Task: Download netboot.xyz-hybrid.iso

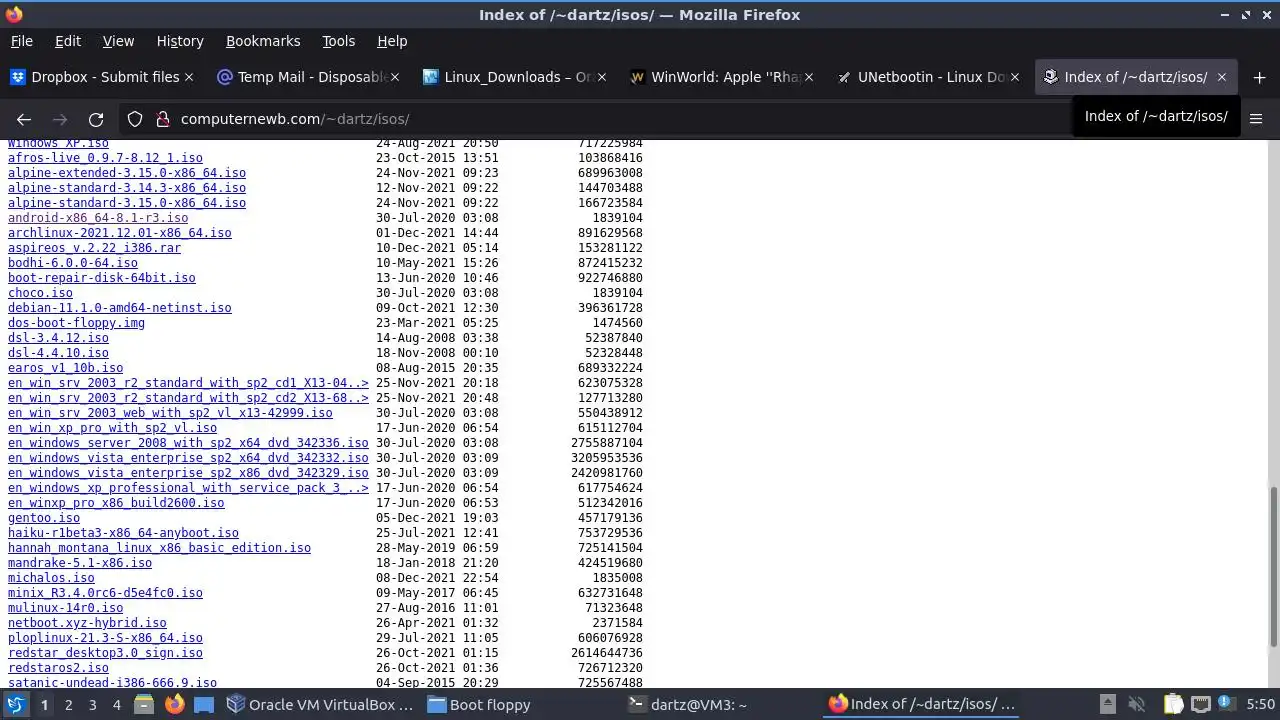Action: [87, 623]
